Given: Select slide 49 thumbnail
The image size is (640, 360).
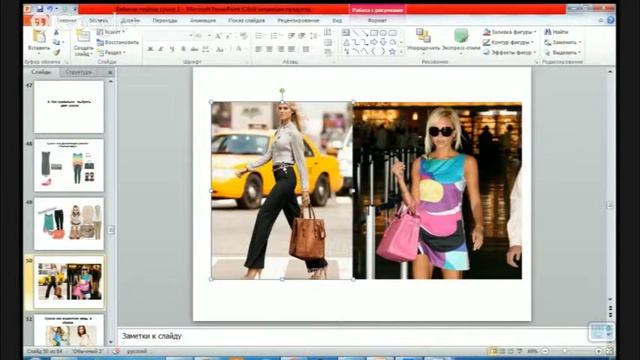Looking at the screenshot, I should (69, 224).
